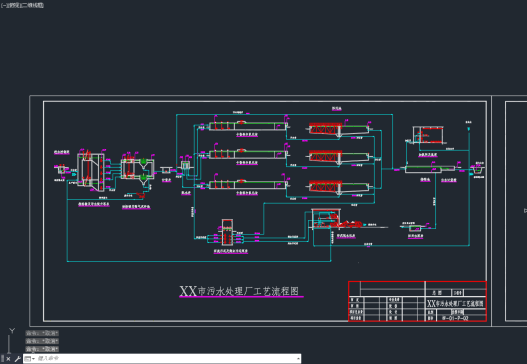The width and height of the screenshot is (527, 364).
Task: Grab the command line drag handle grip
Action: [3, 359]
